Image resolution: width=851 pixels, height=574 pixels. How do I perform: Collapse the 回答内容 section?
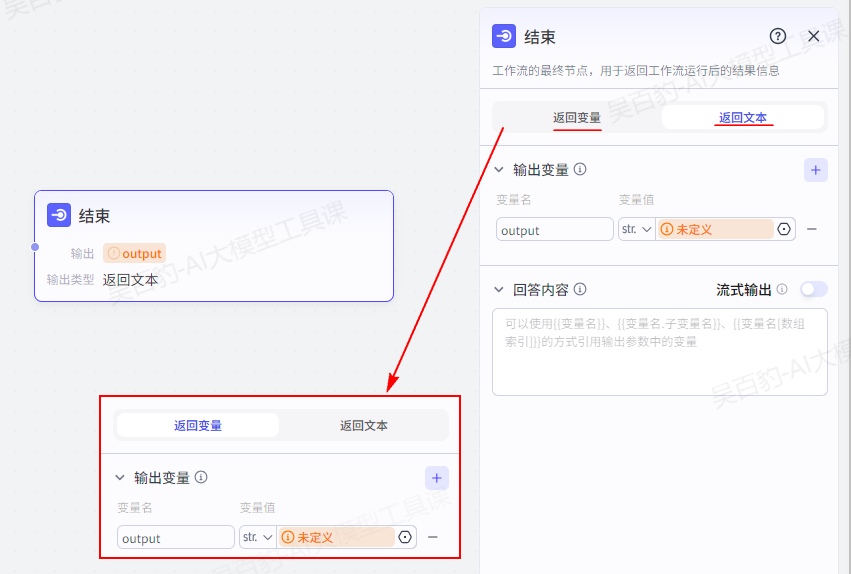click(x=499, y=289)
